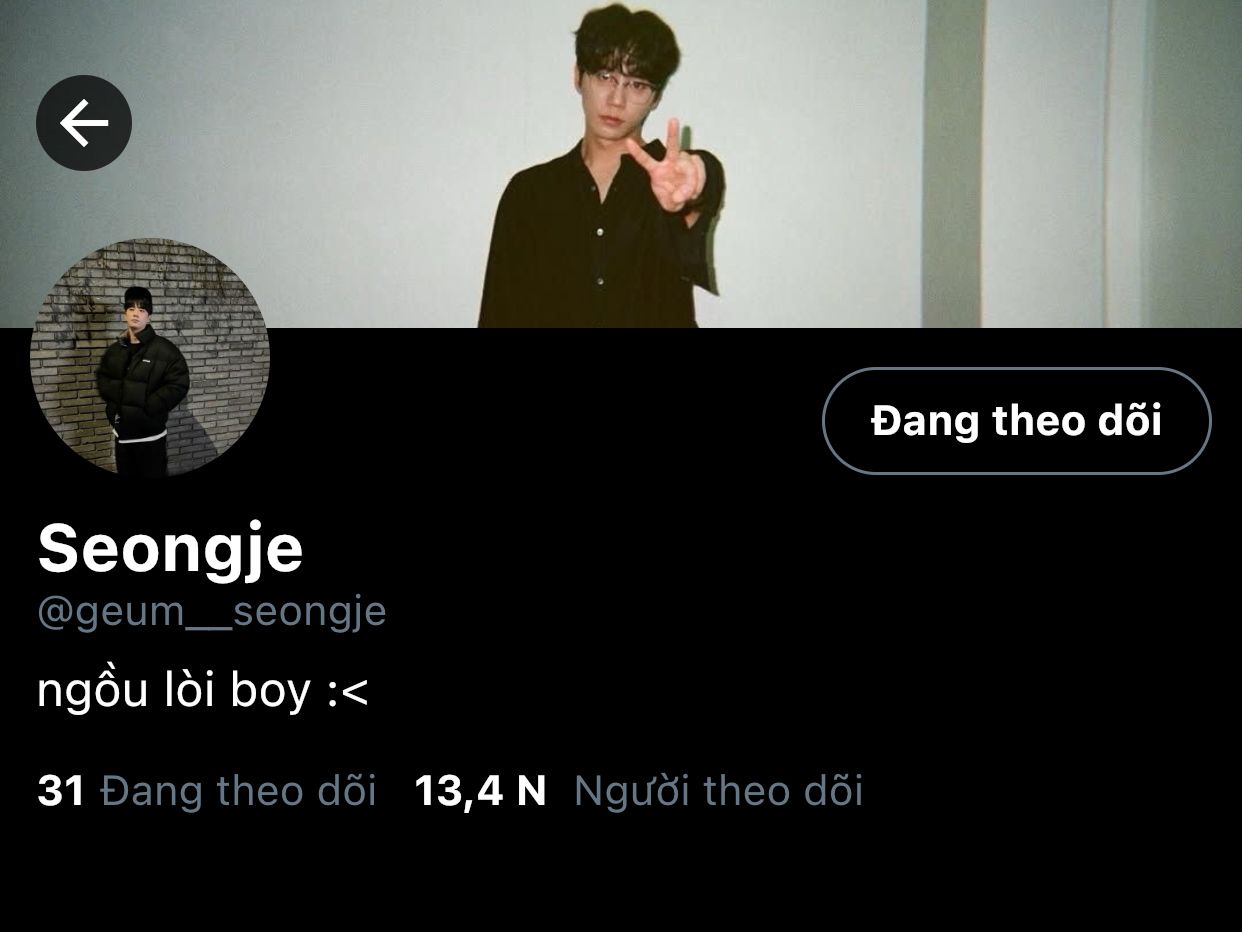This screenshot has width=1242, height=932.
Task: Tap the bio text ngồu lòi boy
Action: pos(203,691)
